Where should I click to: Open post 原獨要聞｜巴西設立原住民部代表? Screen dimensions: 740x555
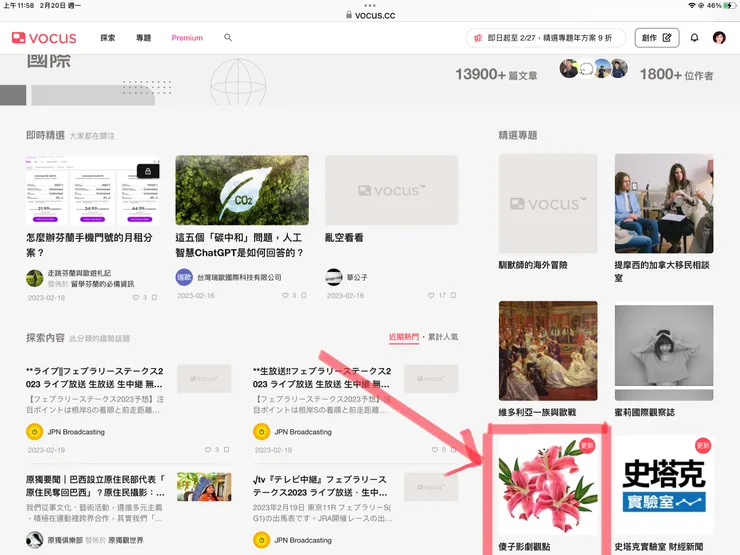coord(95,486)
